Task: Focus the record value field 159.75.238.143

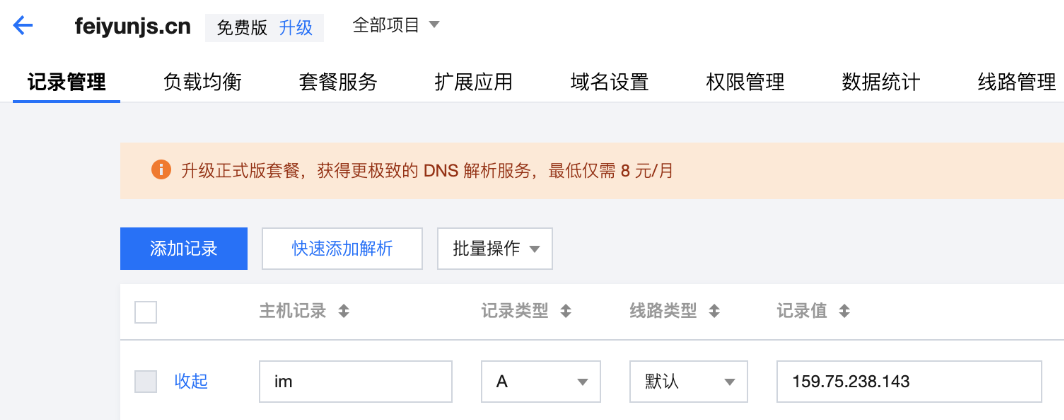Action: (x=909, y=381)
